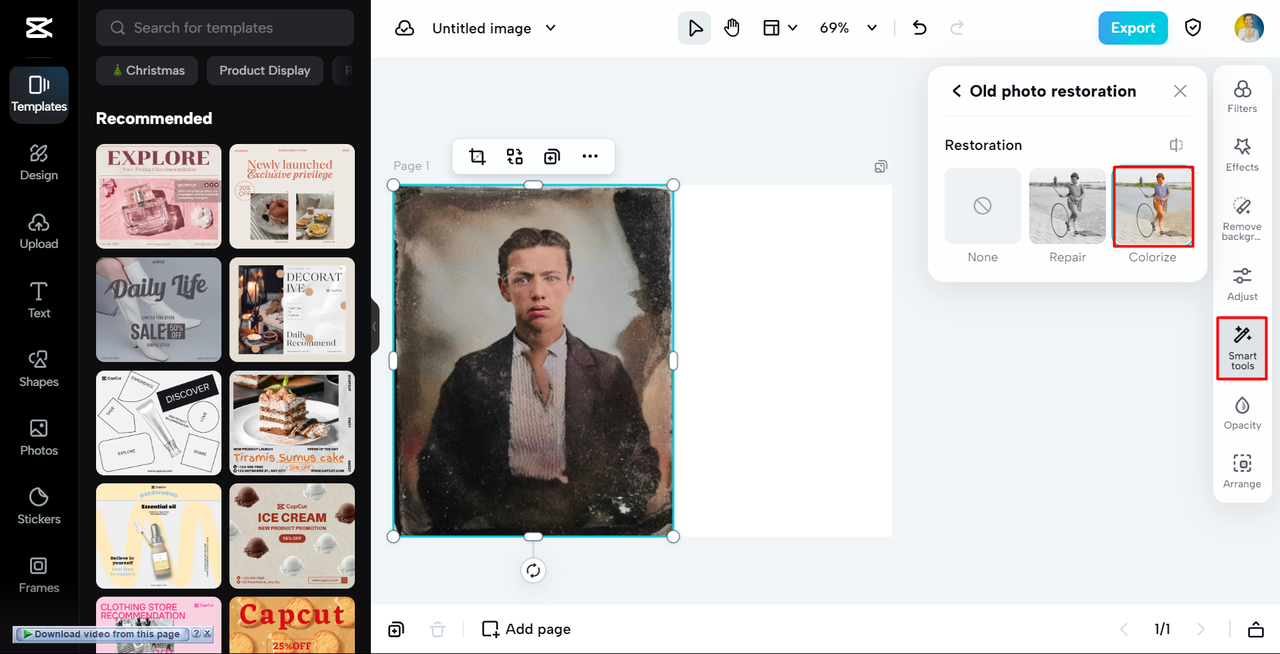Screen dimensions: 1280x654
Task: Collapse the left templates panel handle
Action: tap(375, 326)
